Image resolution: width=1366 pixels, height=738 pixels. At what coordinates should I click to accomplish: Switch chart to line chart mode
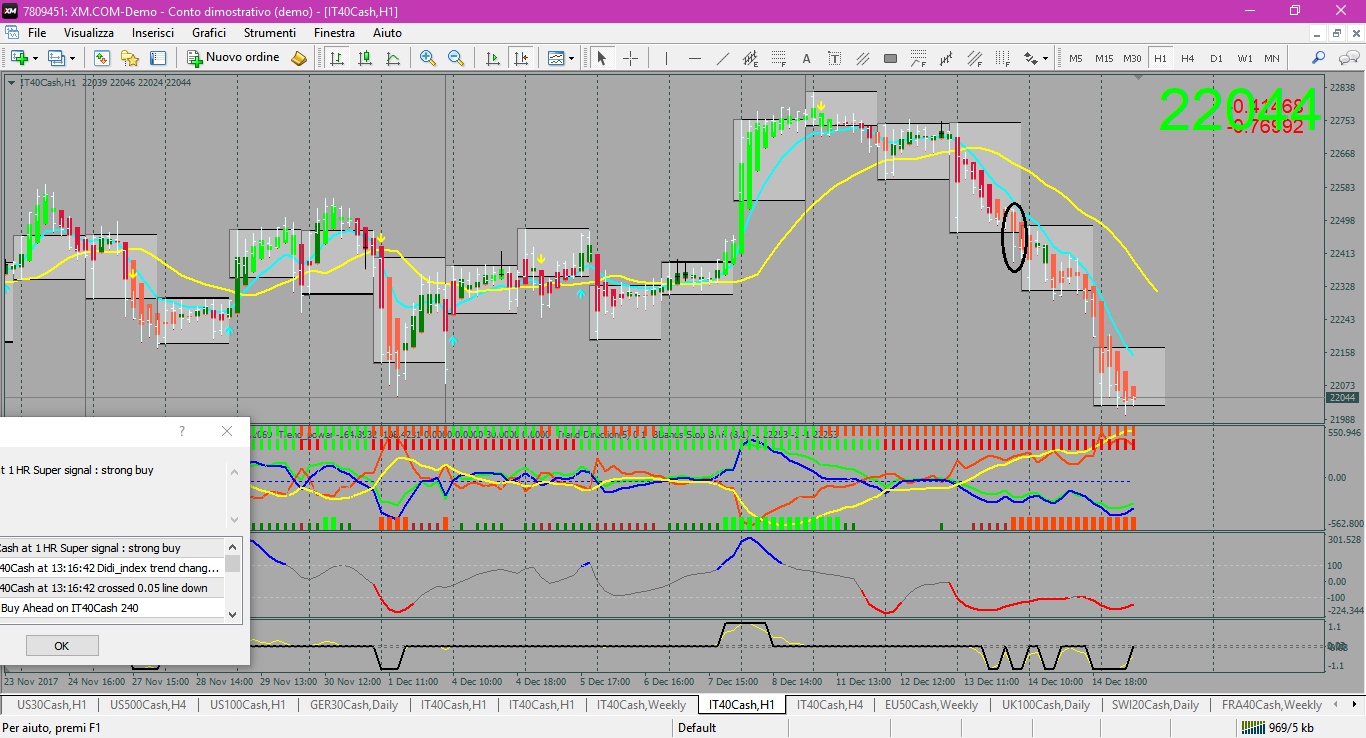click(x=393, y=58)
